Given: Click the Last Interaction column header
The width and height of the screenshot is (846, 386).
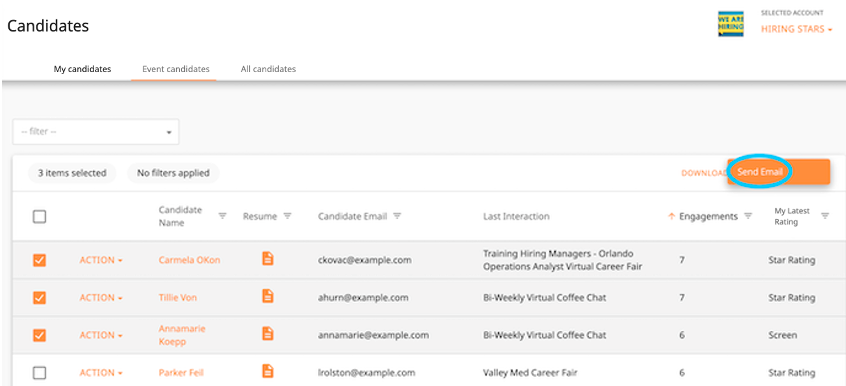Looking at the screenshot, I should click(x=516, y=216).
